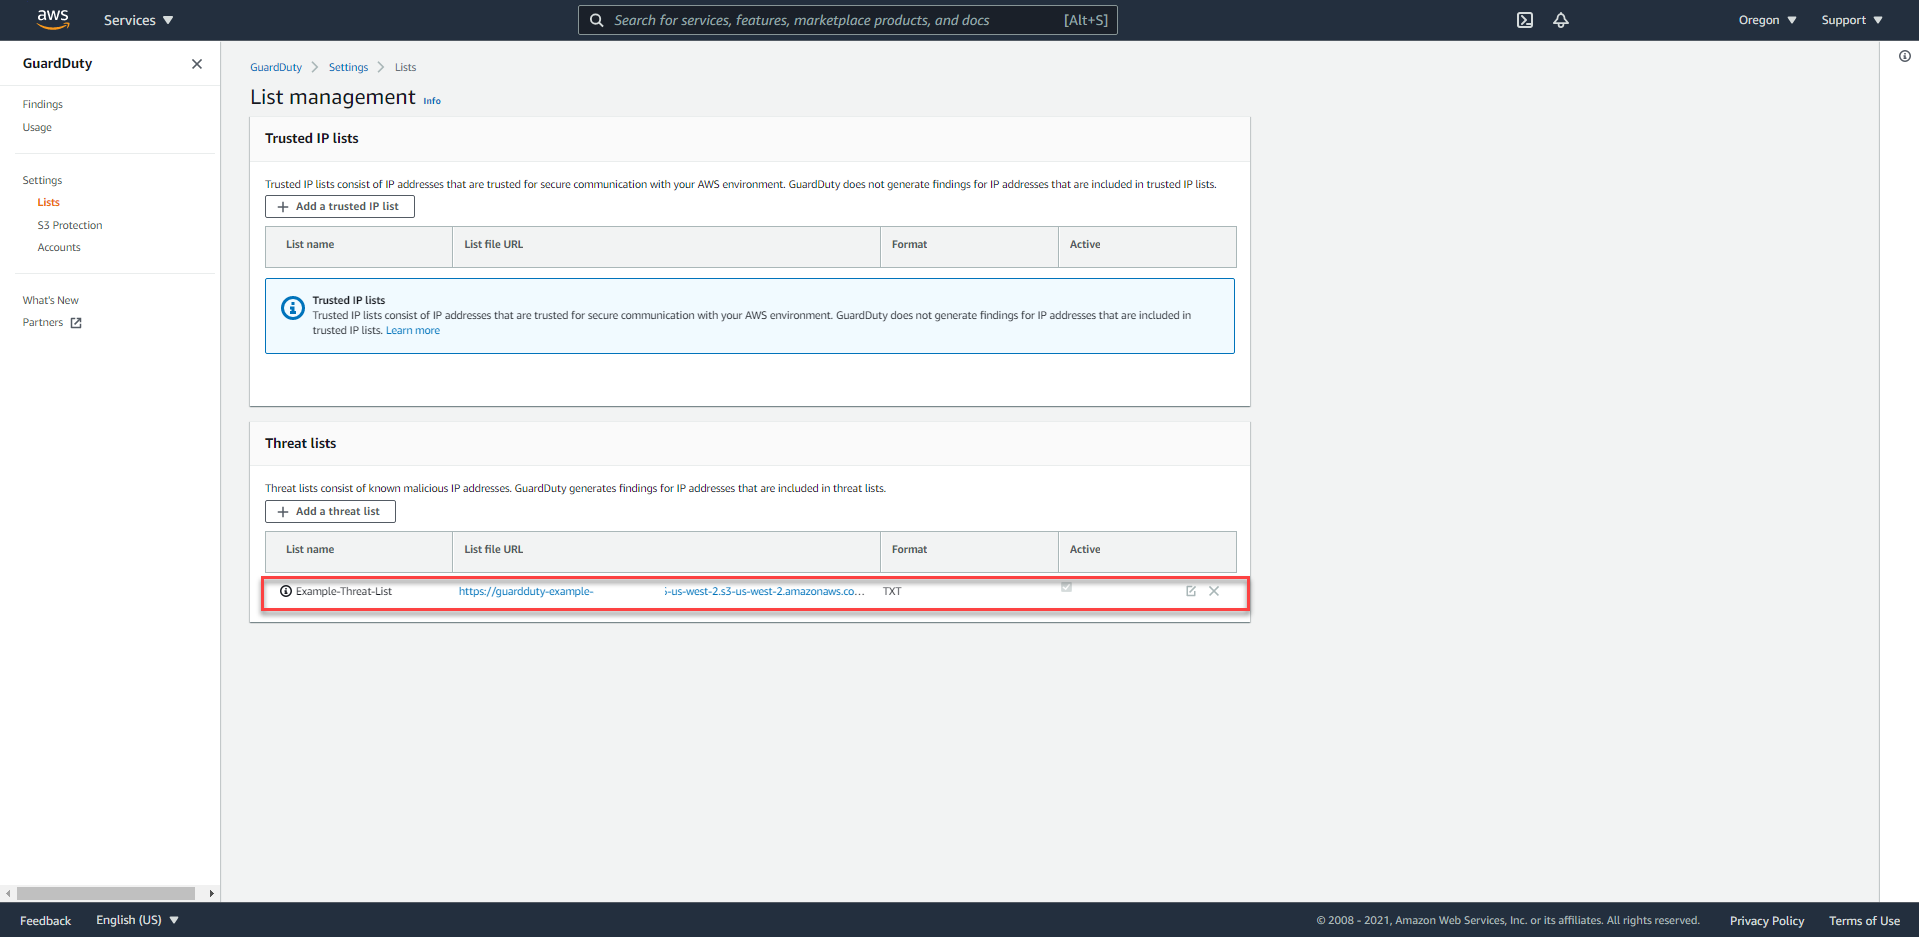Open What's New in the sidebar
The width and height of the screenshot is (1919, 937).
click(x=51, y=300)
